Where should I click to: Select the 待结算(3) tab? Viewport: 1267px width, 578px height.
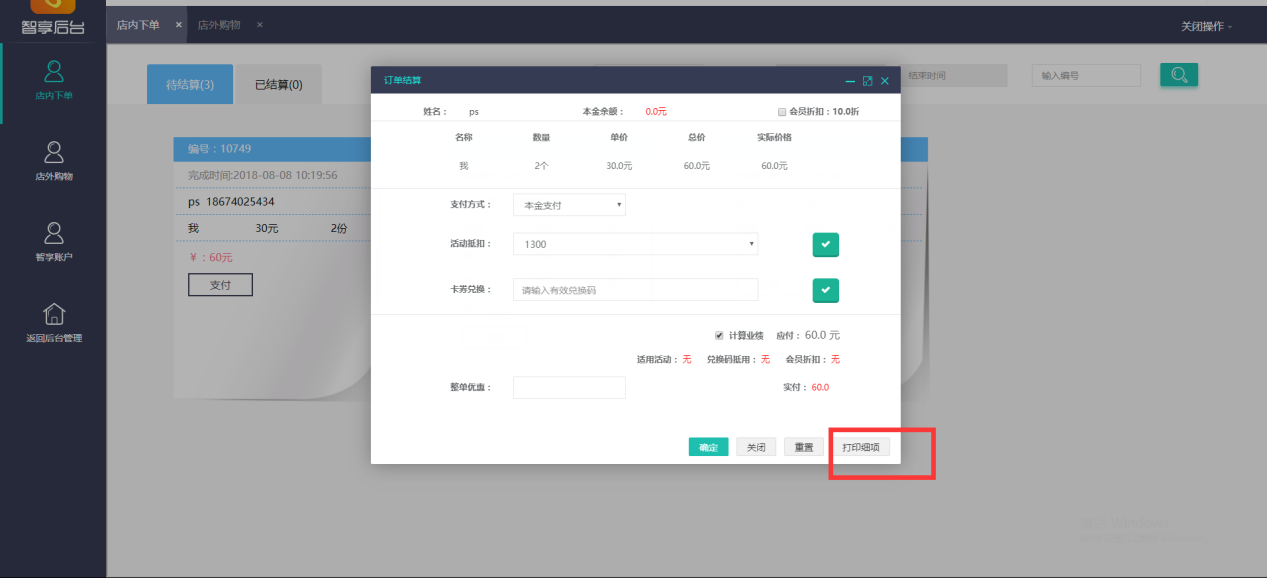click(x=190, y=85)
